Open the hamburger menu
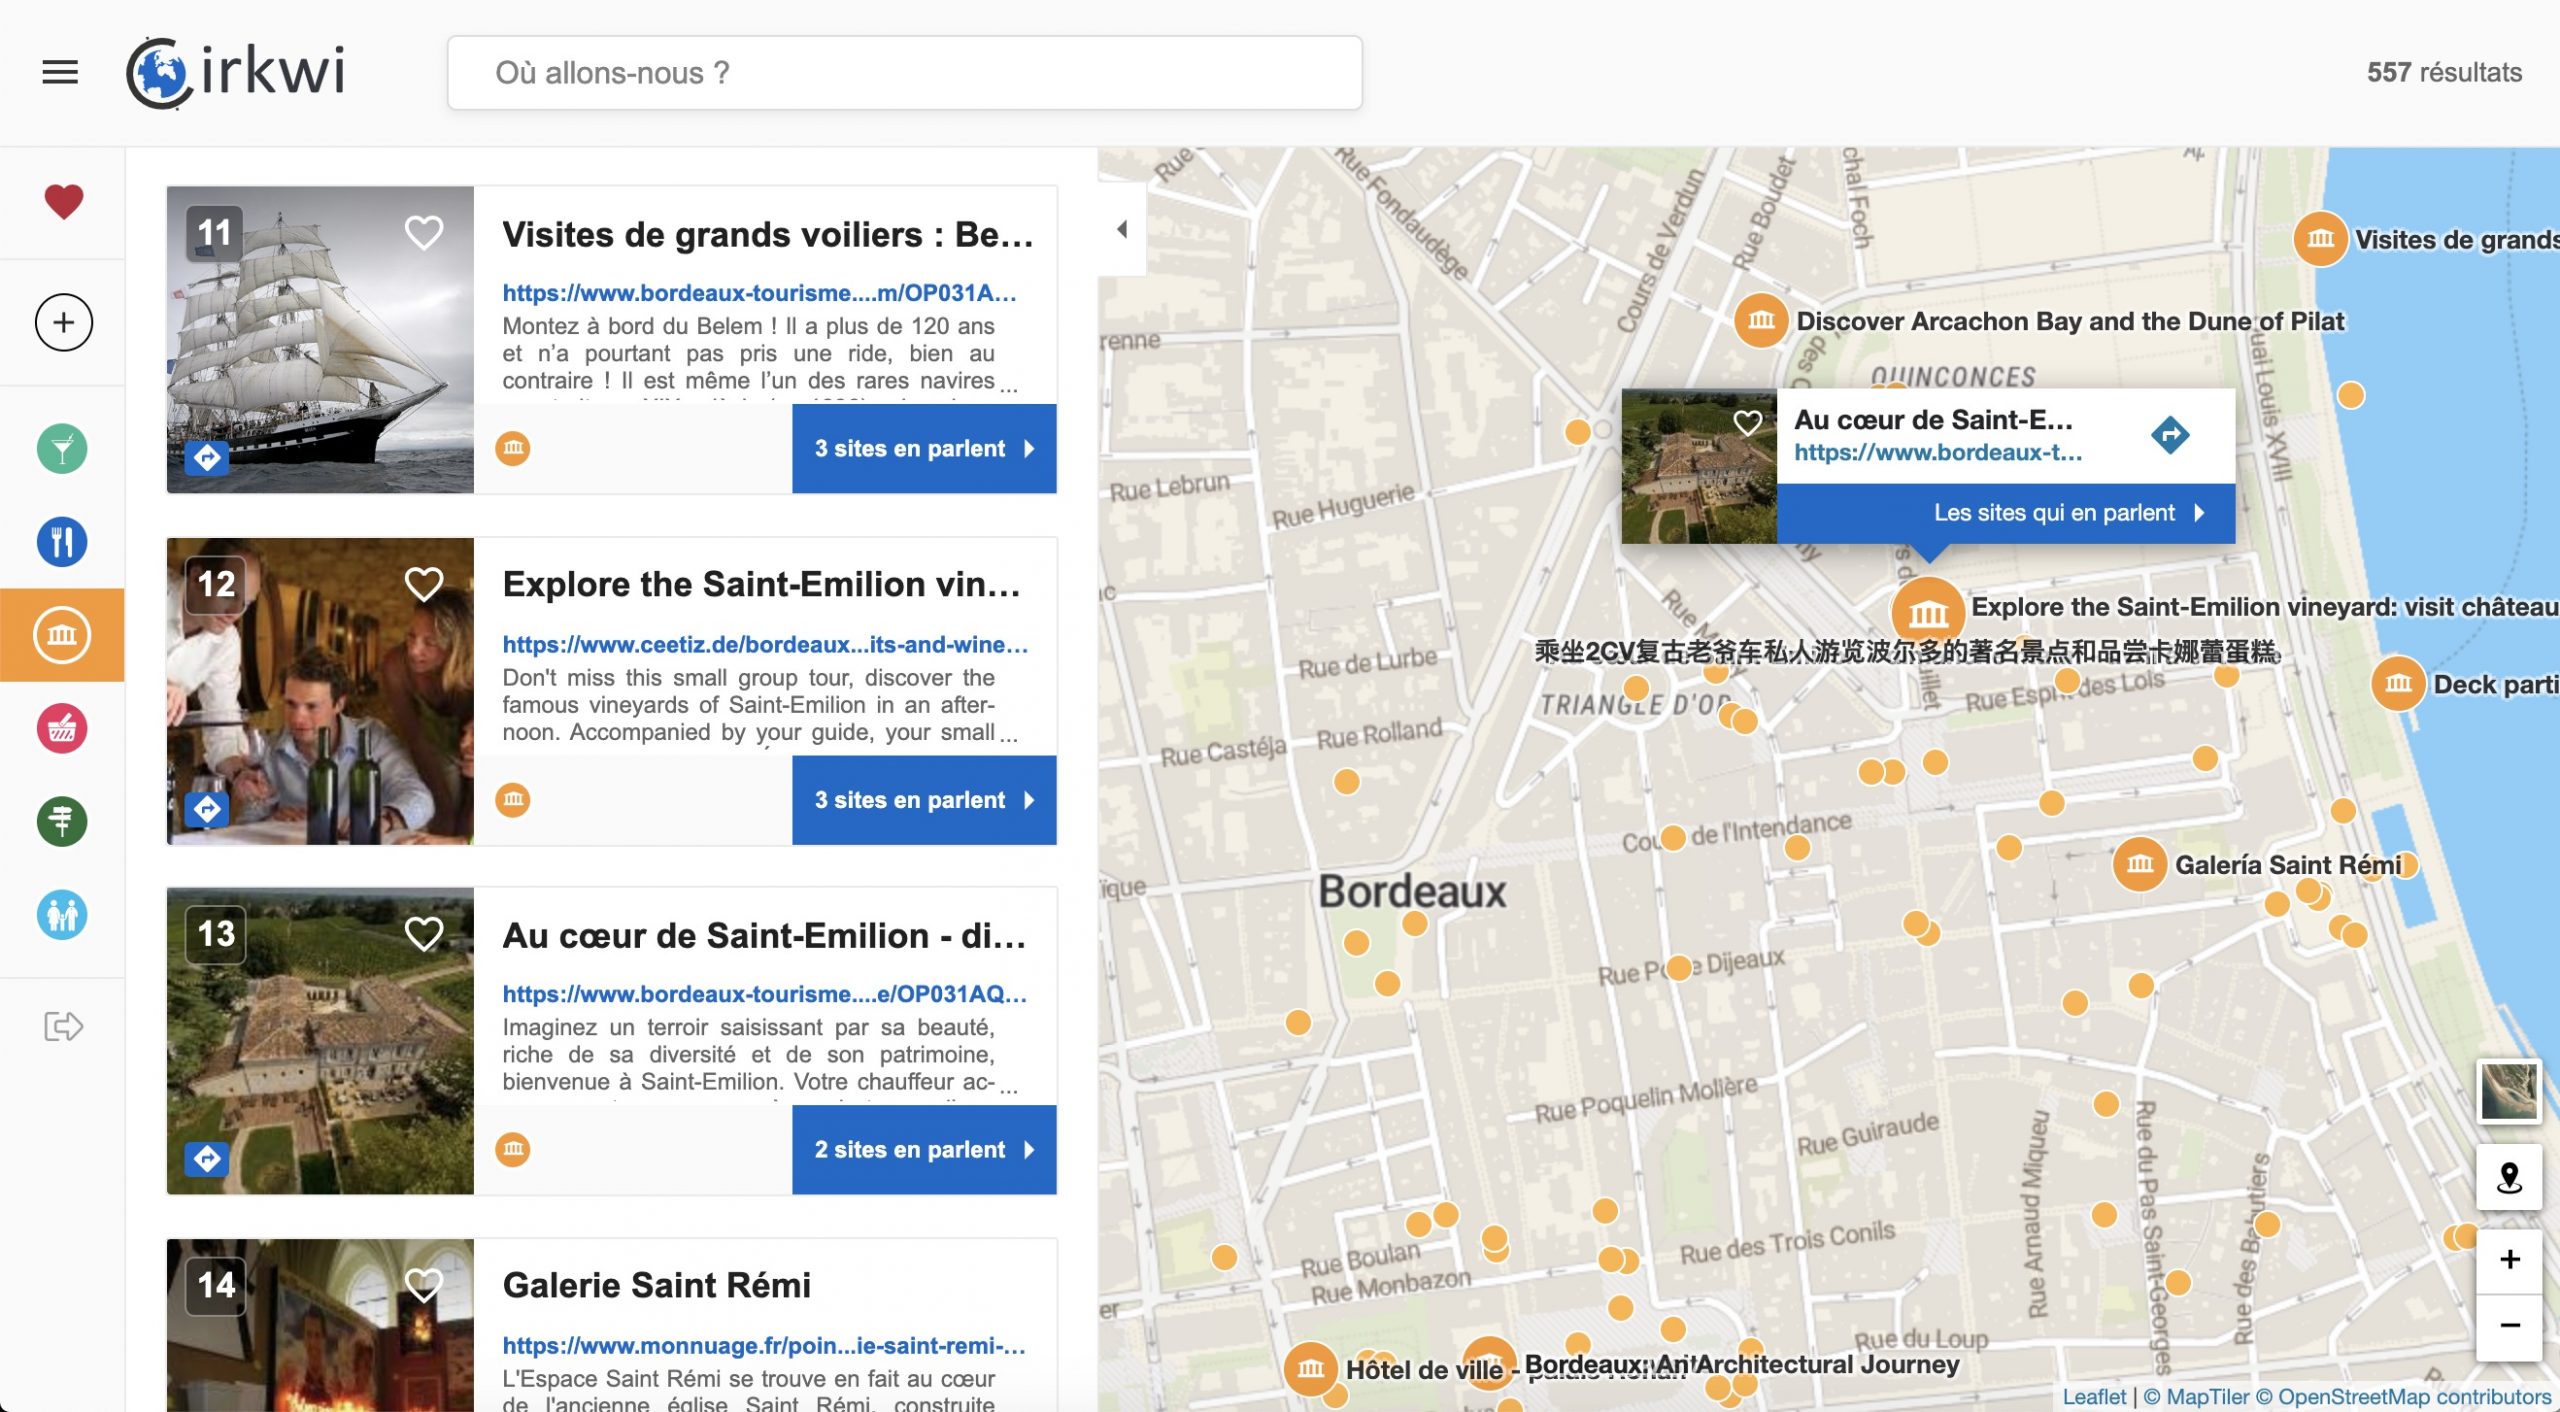This screenshot has width=2560, height=1412. tap(60, 72)
